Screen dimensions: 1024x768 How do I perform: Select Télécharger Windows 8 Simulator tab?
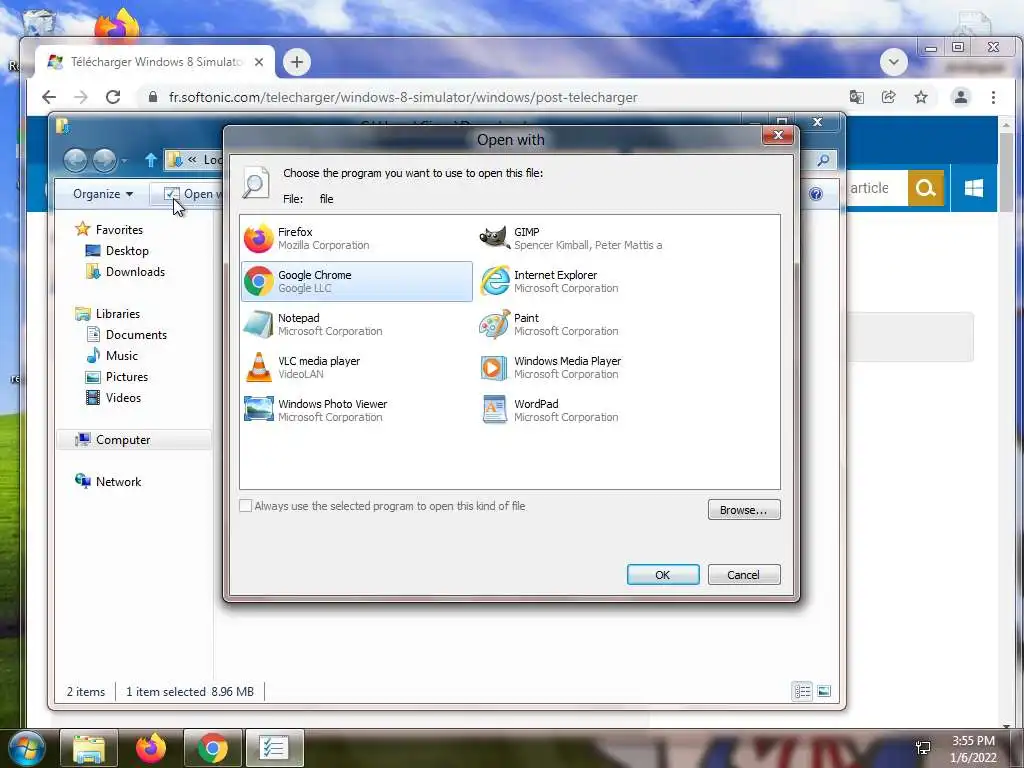pos(155,62)
